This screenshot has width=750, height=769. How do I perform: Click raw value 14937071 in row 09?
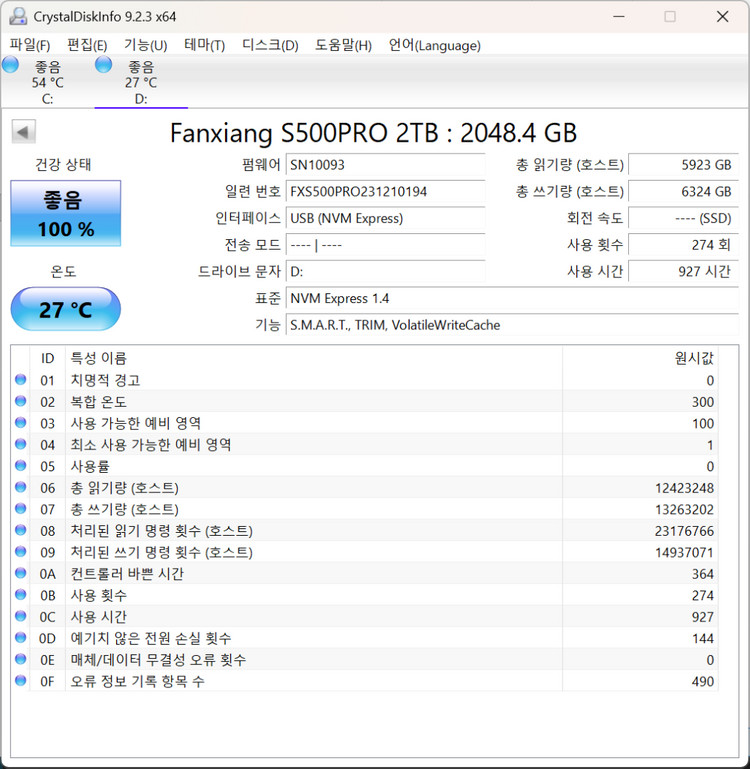[684, 552]
